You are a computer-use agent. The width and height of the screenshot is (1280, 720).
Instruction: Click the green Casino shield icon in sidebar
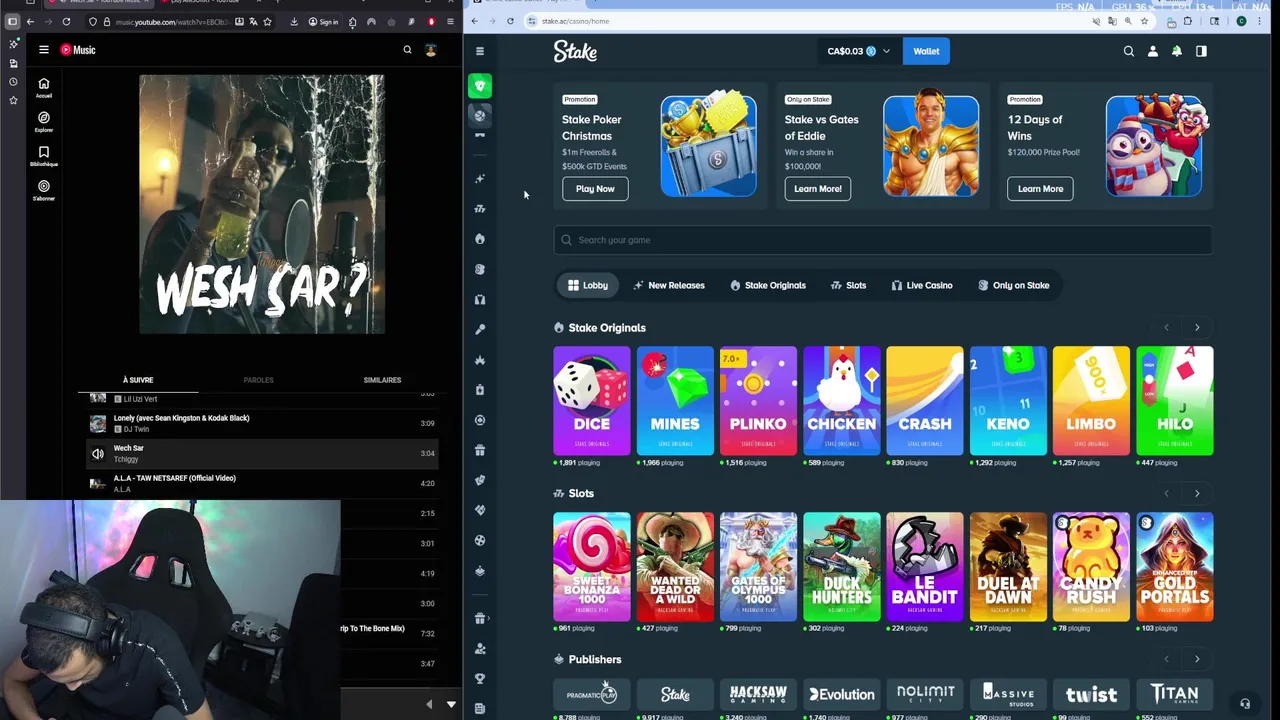click(x=480, y=86)
